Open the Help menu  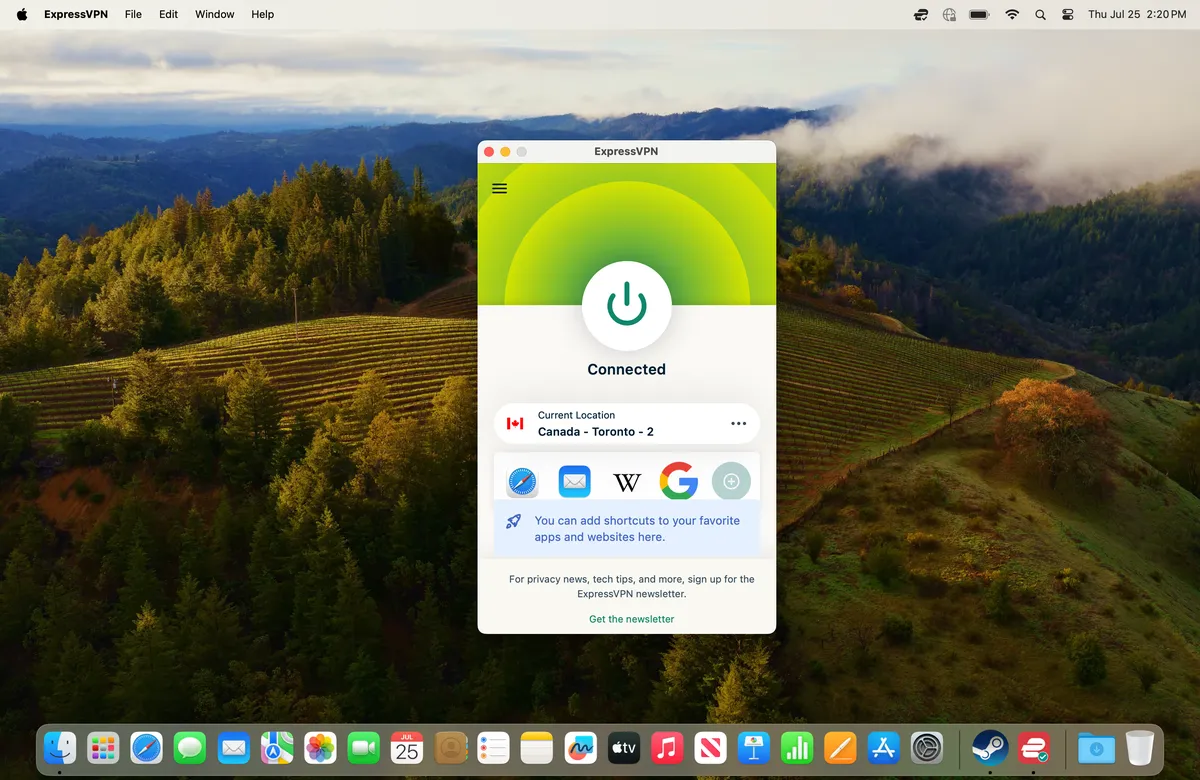(263, 14)
